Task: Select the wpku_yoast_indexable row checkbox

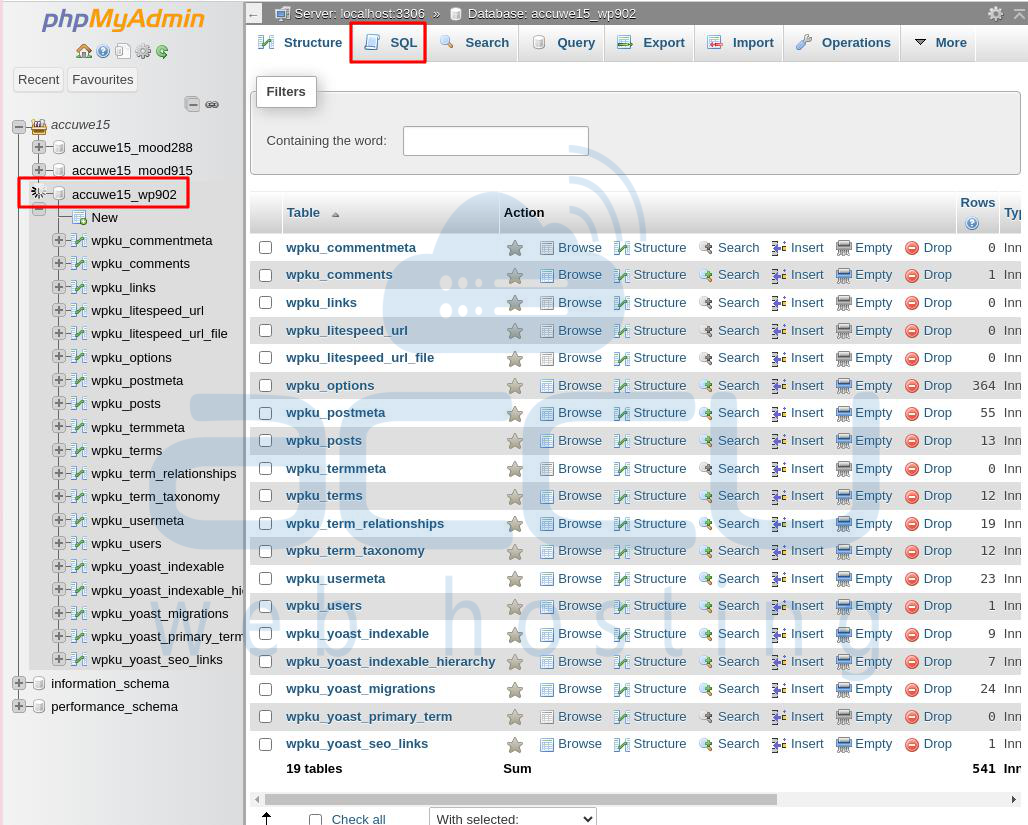Action: (x=266, y=634)
